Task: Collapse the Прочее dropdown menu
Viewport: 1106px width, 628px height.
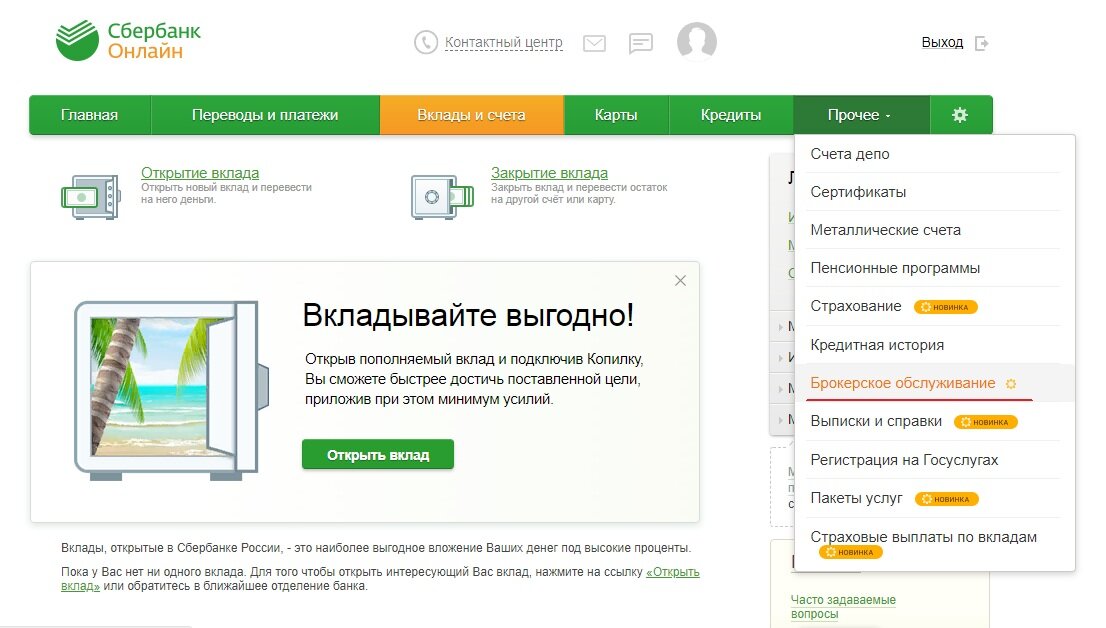Action: click(861, 115)
